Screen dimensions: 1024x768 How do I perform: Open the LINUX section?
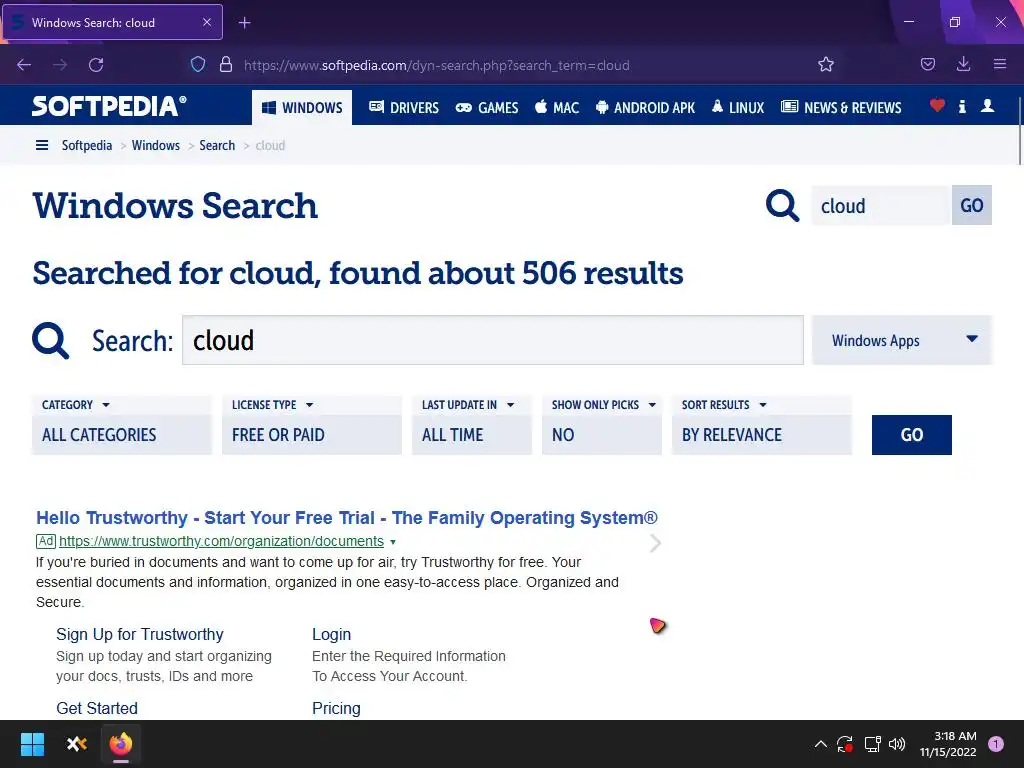pyautogui.click(x=738, y=107)
